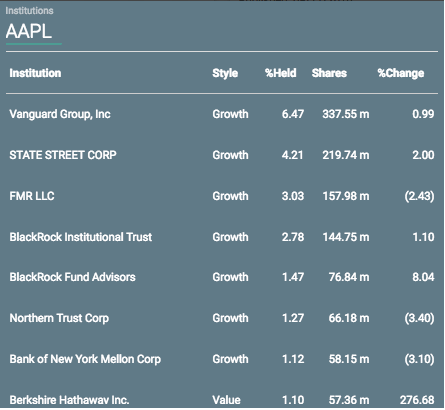The height and width of the screenshot is (410, 445).
Task: Click State Street's 4.21 %Held value
Action: tap(293, 155)
